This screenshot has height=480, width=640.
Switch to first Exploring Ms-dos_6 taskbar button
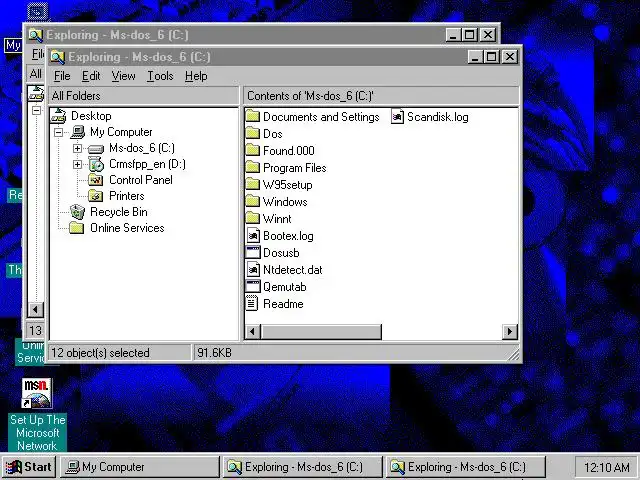tap(302, 467)
